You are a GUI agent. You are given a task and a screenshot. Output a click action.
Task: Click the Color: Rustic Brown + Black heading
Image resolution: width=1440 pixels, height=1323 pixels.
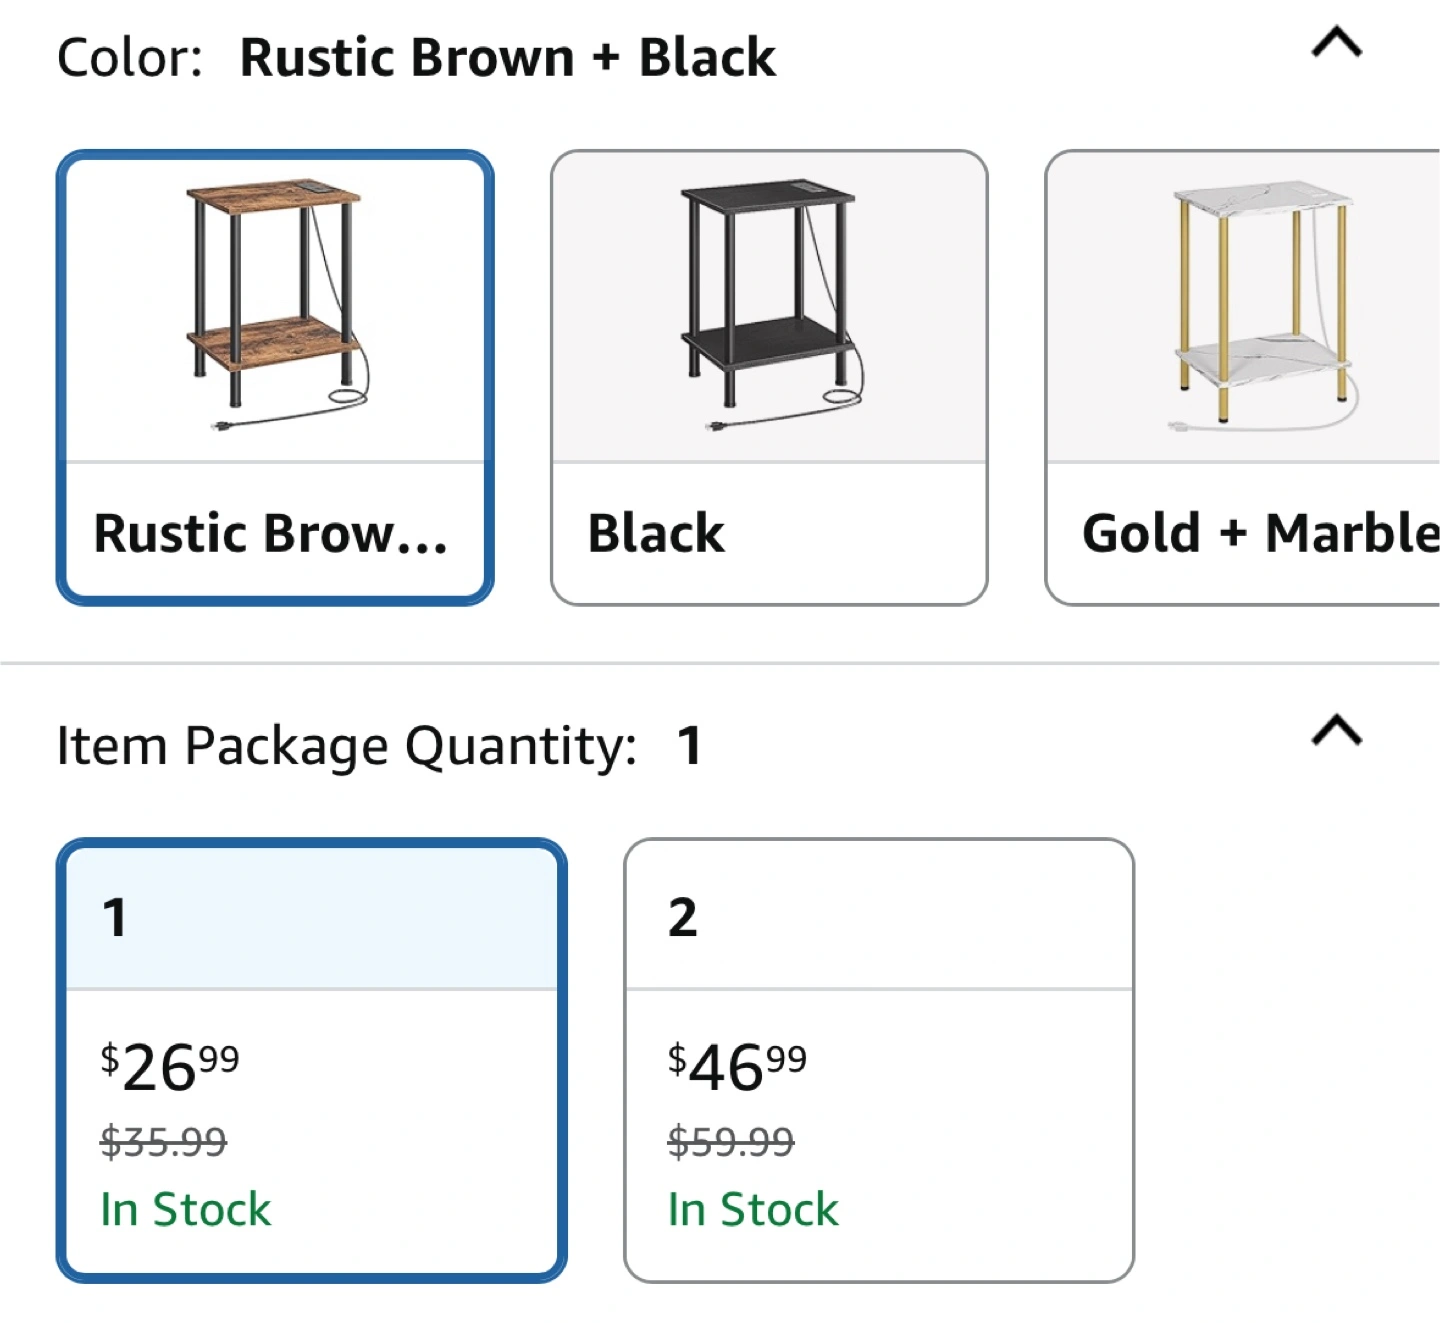(x=416, y=57)
